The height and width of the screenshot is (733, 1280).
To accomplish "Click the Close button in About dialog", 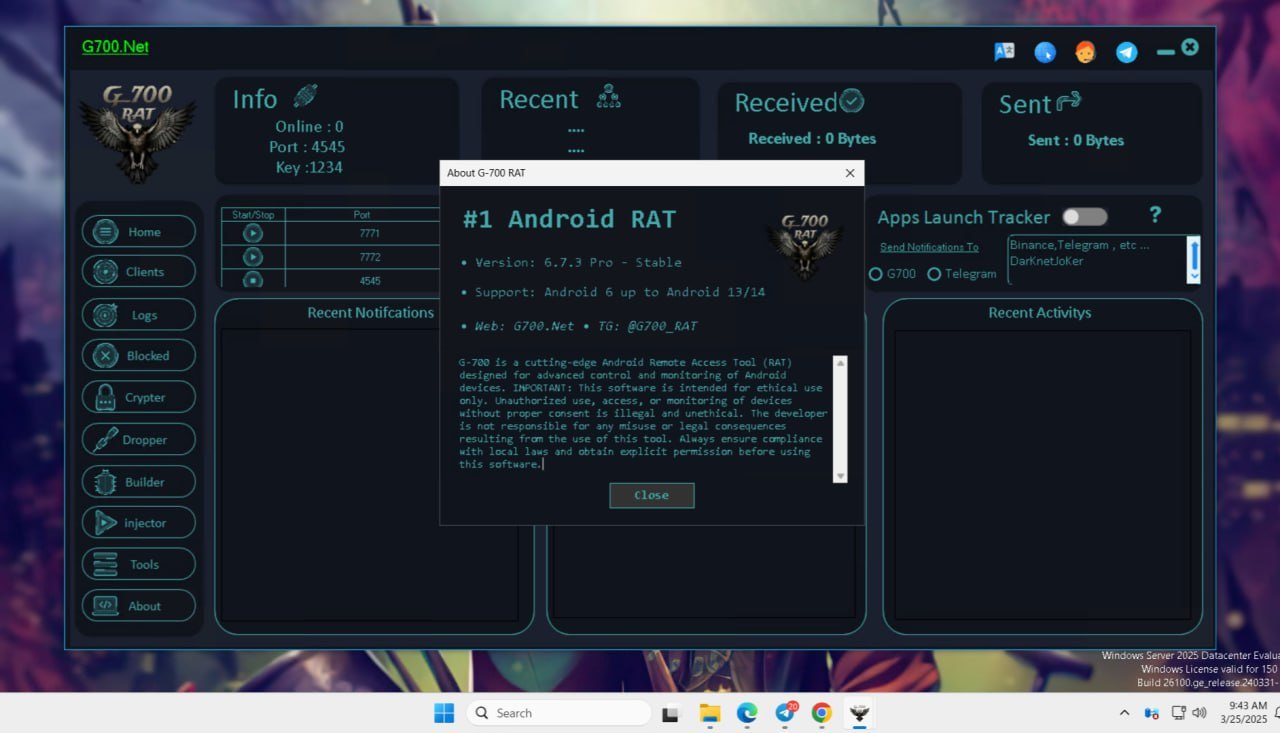I will [651, 495].
